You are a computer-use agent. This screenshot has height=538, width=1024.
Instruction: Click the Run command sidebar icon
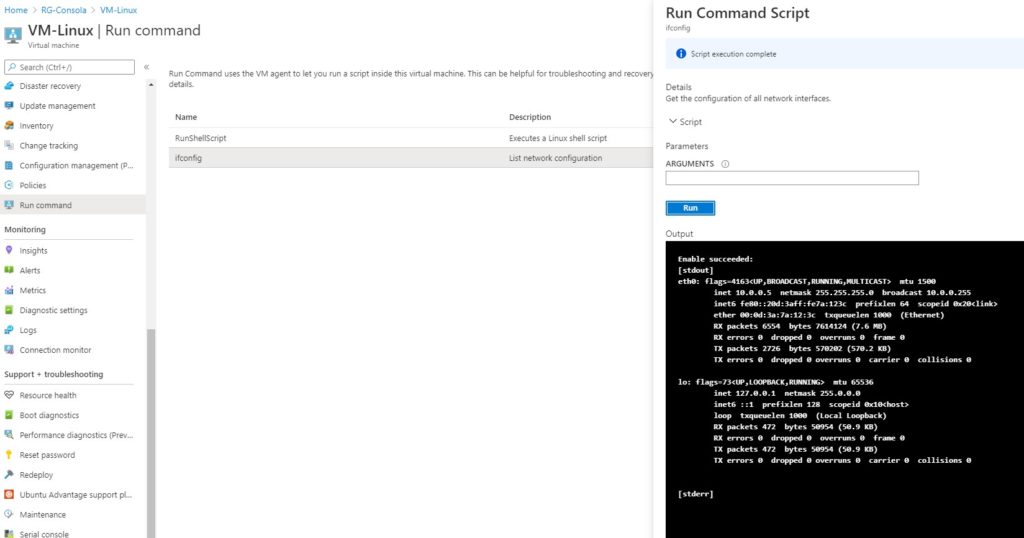[9, 204]
